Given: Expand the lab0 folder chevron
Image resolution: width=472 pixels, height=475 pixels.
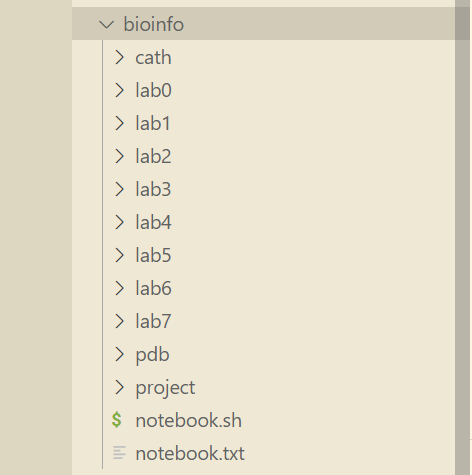Looking at the screenshot, I should (119, 90).
